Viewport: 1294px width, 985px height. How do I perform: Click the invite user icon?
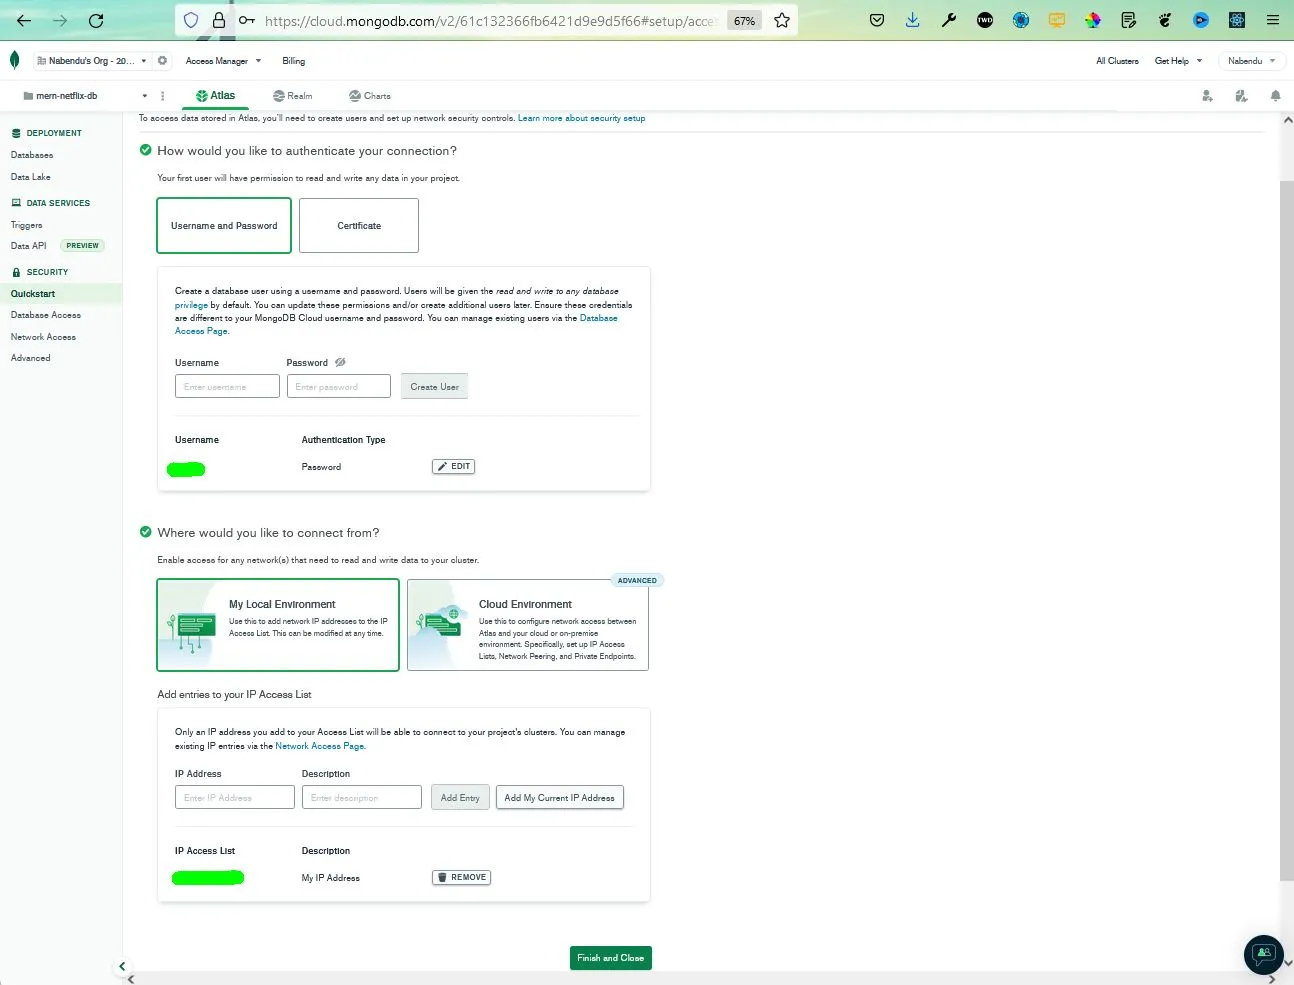click(1207, 96)
